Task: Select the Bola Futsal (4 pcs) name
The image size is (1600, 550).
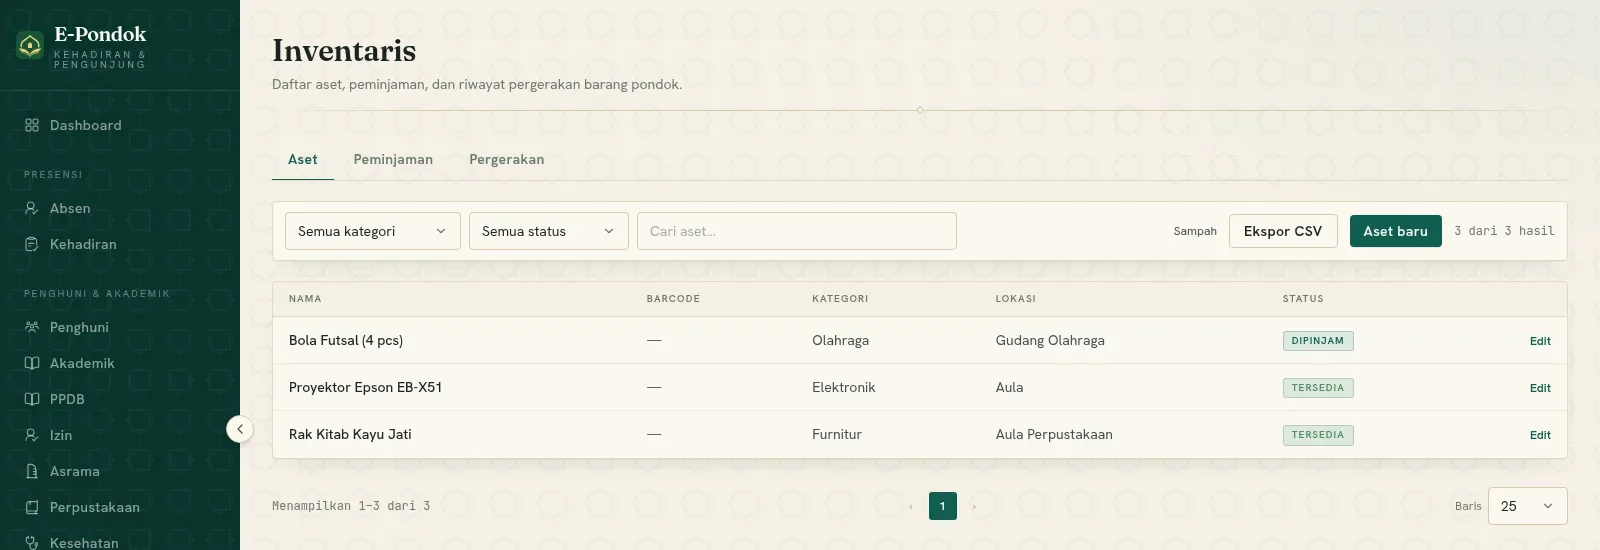Action: 346,340
